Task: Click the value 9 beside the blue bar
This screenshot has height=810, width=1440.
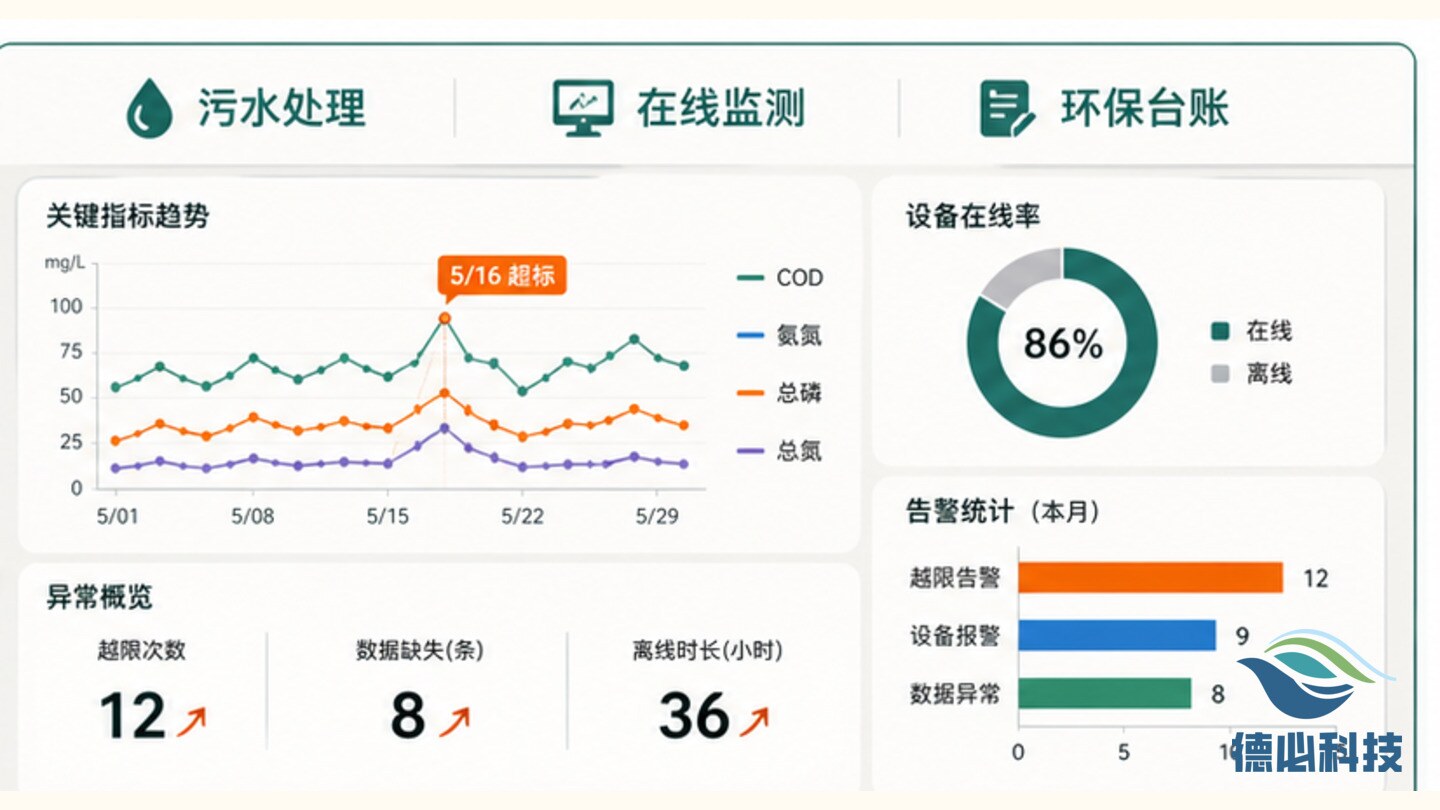Action: [1242, 636]
